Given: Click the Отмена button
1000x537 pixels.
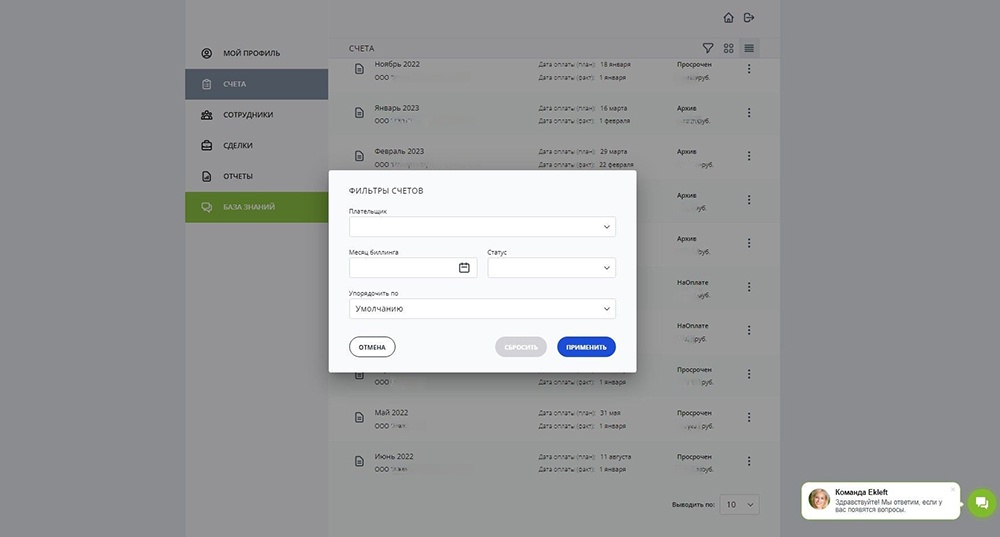Looking at the screenshot, I should click(372, 347).
